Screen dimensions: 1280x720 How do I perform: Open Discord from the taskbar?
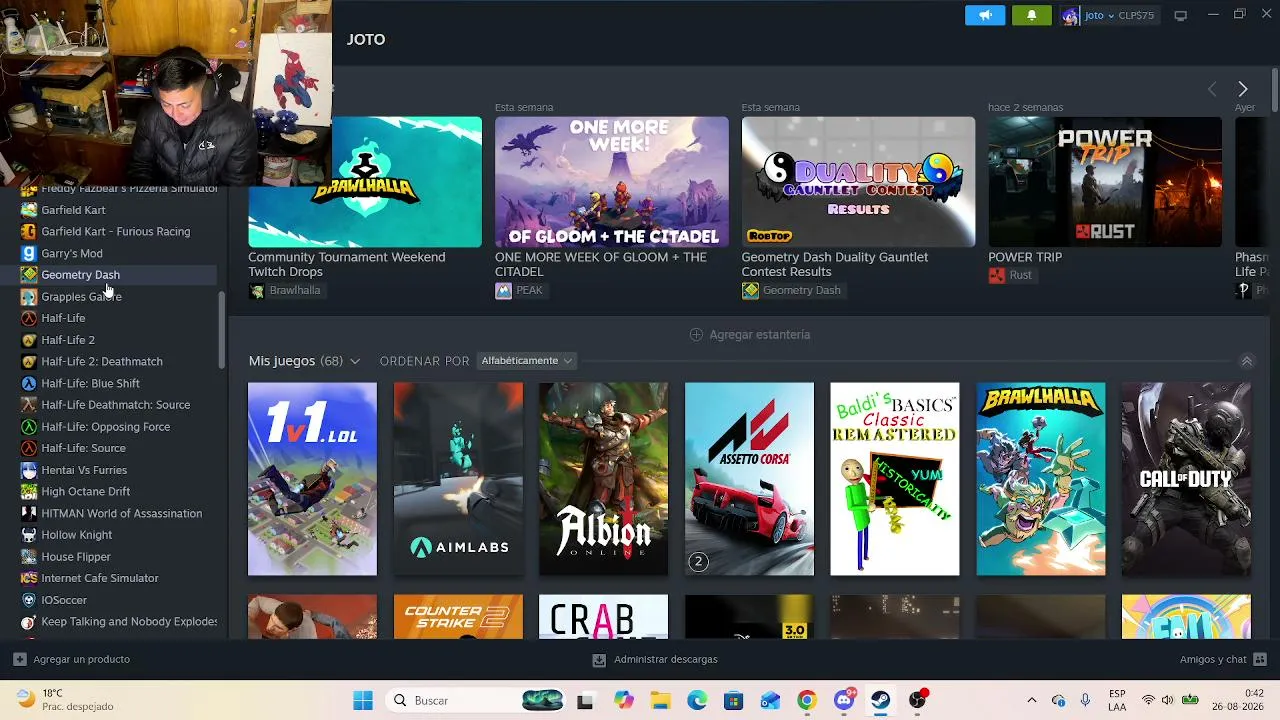coord(844,700)
